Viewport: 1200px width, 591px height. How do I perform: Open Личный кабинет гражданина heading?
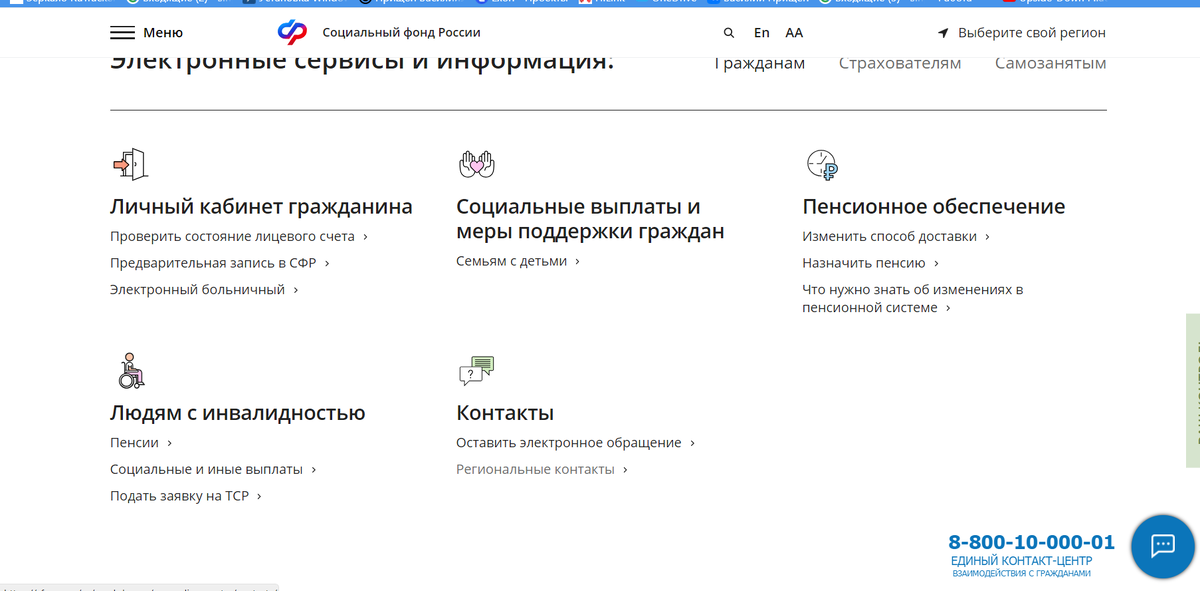point(261,207)
